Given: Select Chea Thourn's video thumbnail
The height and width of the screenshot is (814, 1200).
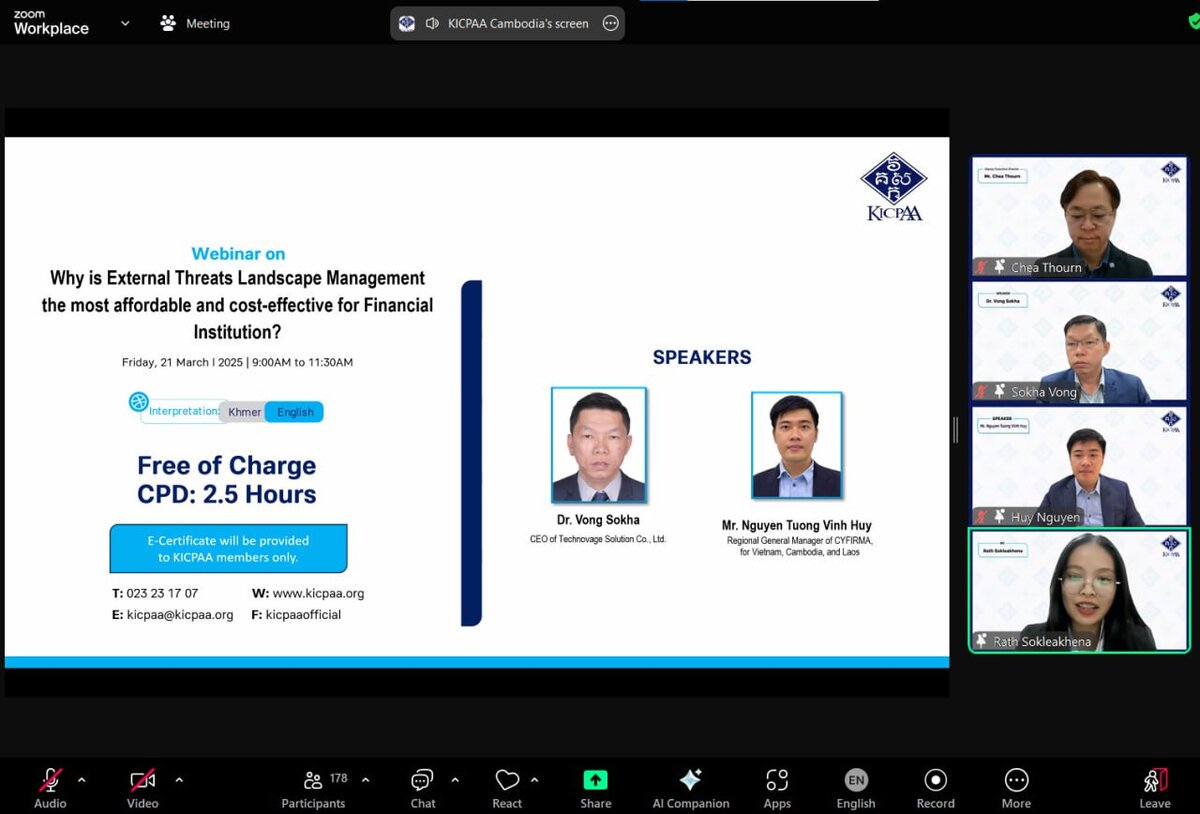Looking at the screenshot, I should [1079, 216].
